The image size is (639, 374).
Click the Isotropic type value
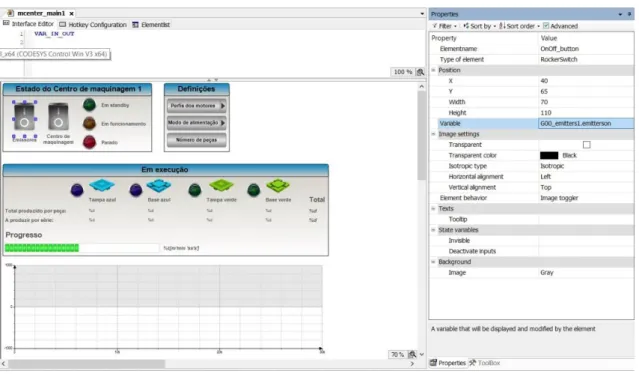click(x=586, y=166)
